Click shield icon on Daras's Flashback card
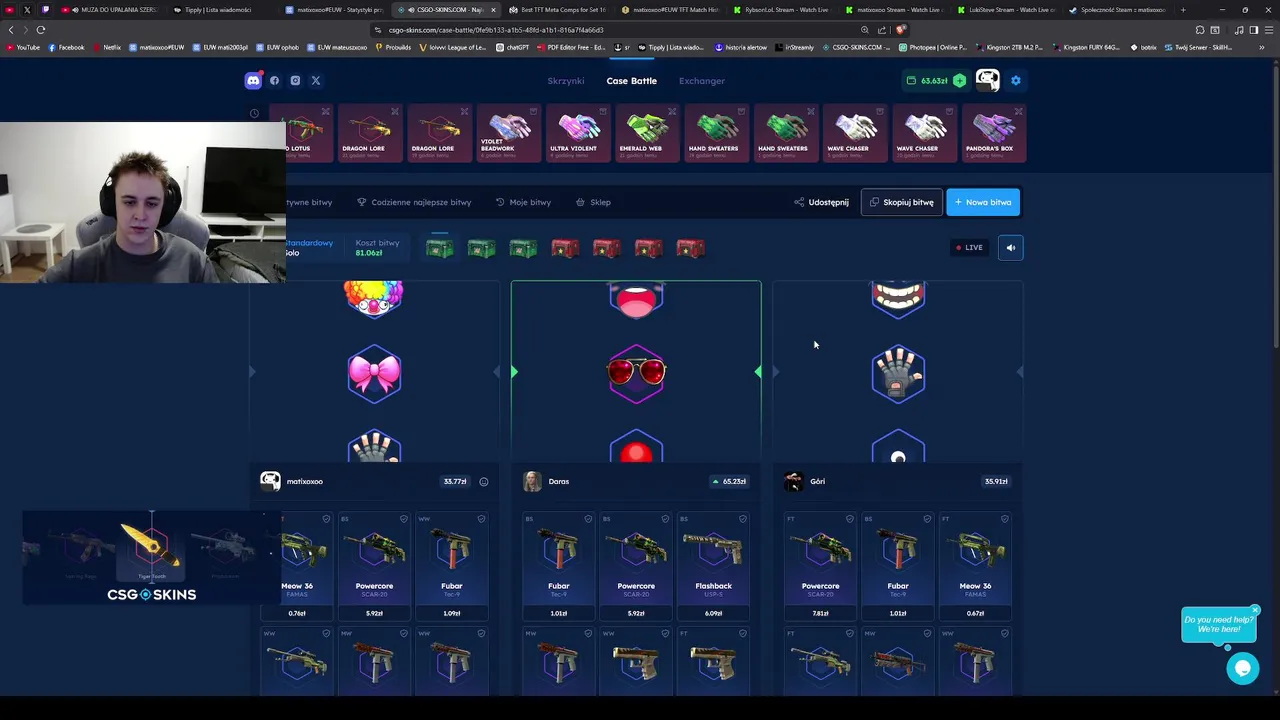This screenshot has width=1280, height=720. pos(743,519)
